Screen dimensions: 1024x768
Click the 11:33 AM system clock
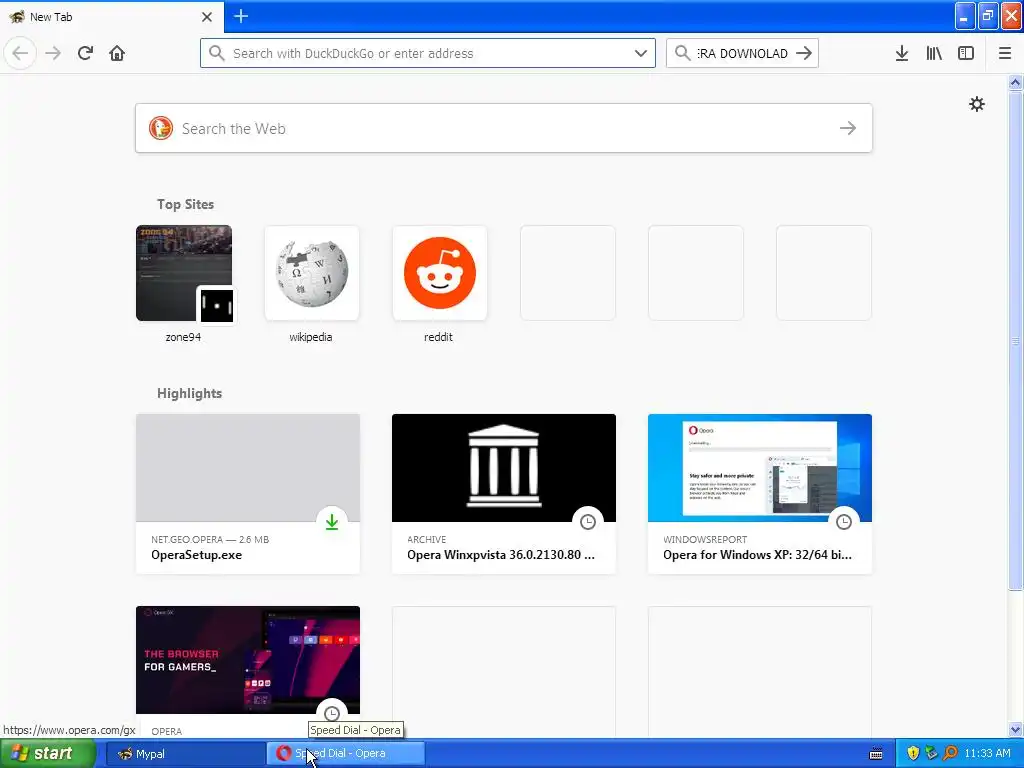pos(987,754)
